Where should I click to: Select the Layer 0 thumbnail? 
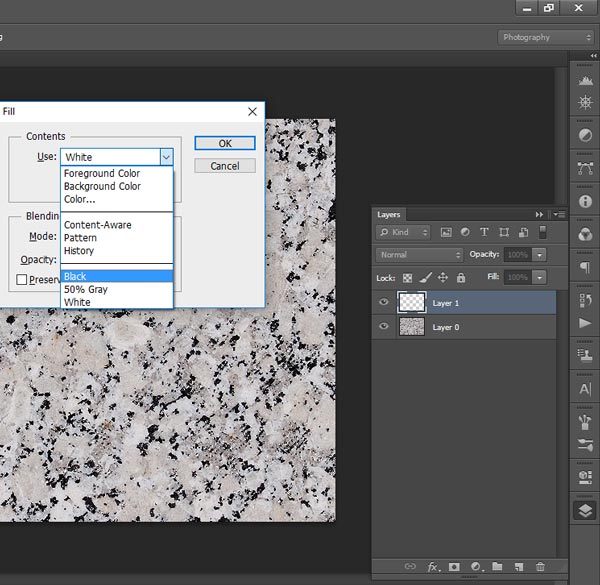click(x=411, y=327)
